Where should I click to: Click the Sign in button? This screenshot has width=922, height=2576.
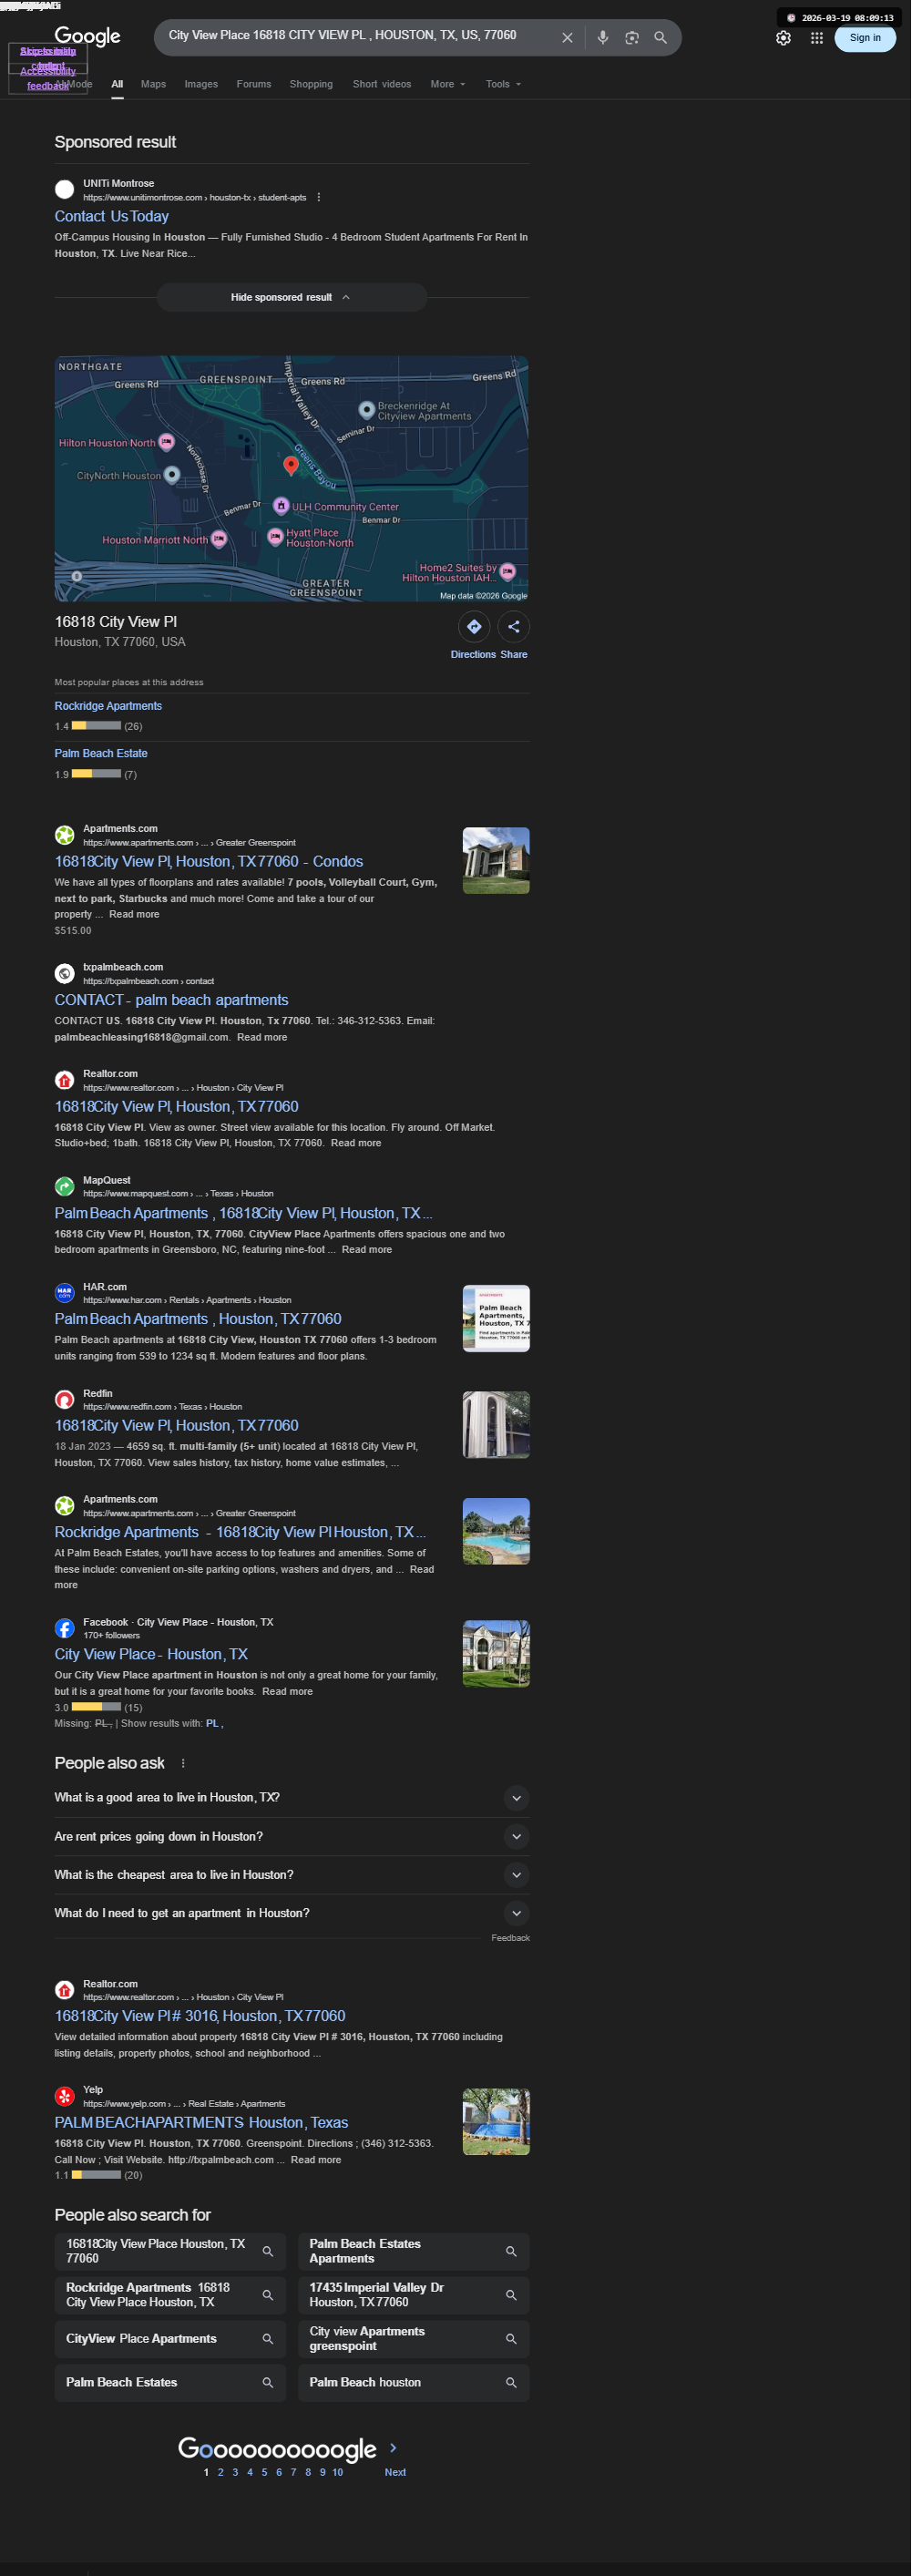coord(875,38)
